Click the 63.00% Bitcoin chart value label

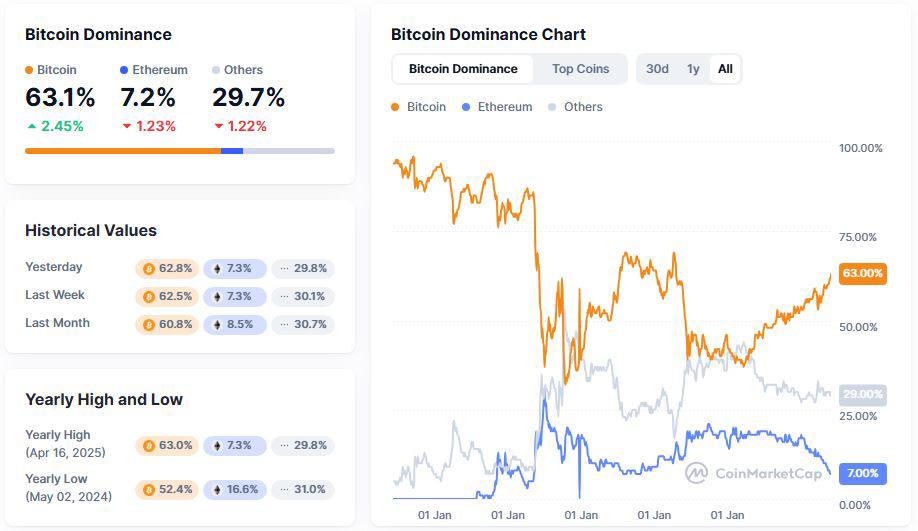(862, 273)
